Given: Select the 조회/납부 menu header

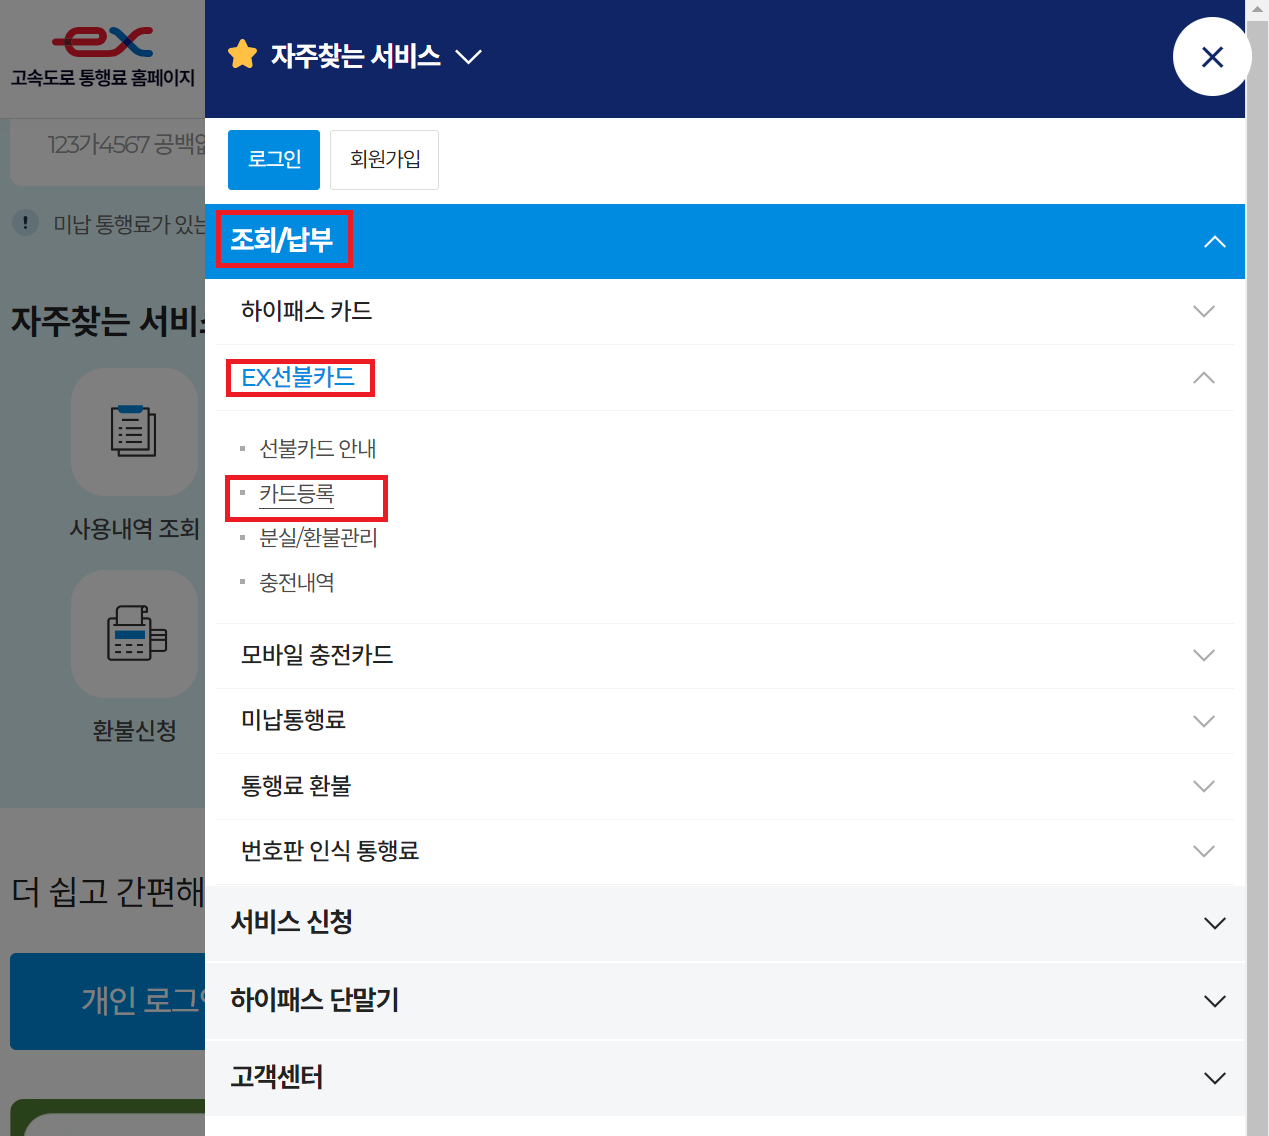Looking at the screenshot, I should pos(282,240).
